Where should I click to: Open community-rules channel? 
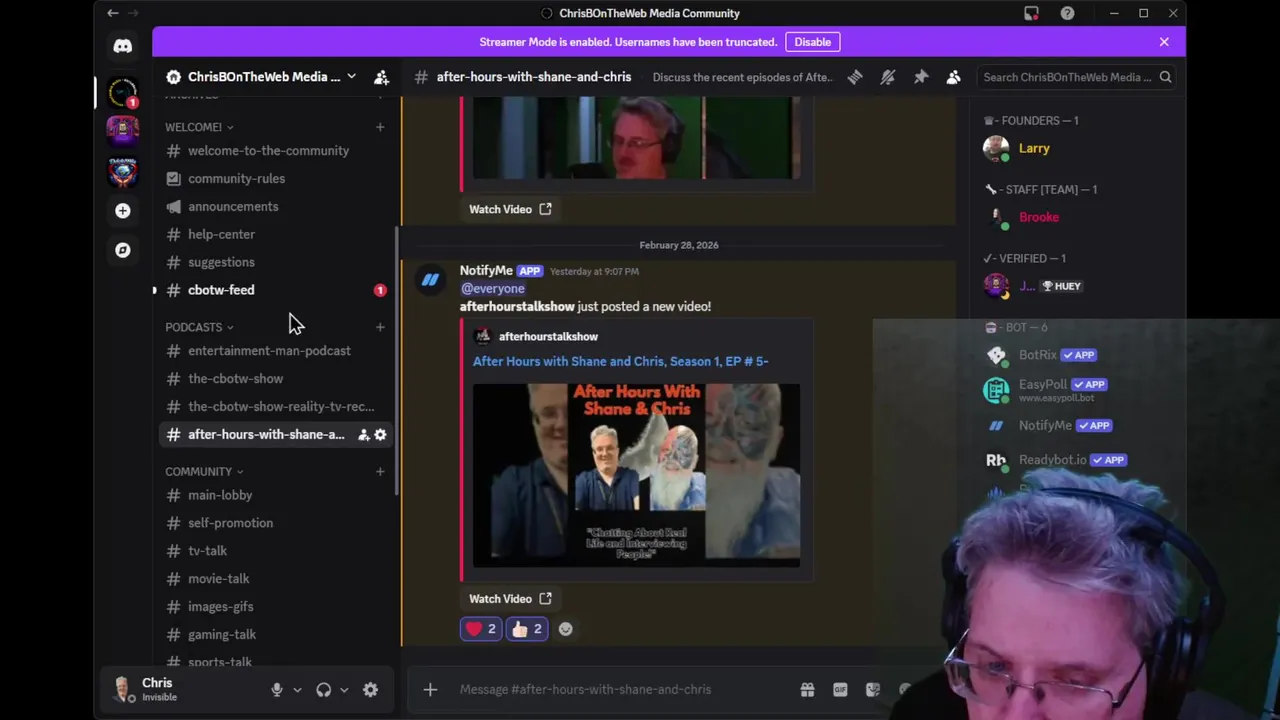(x=275, y=178)
